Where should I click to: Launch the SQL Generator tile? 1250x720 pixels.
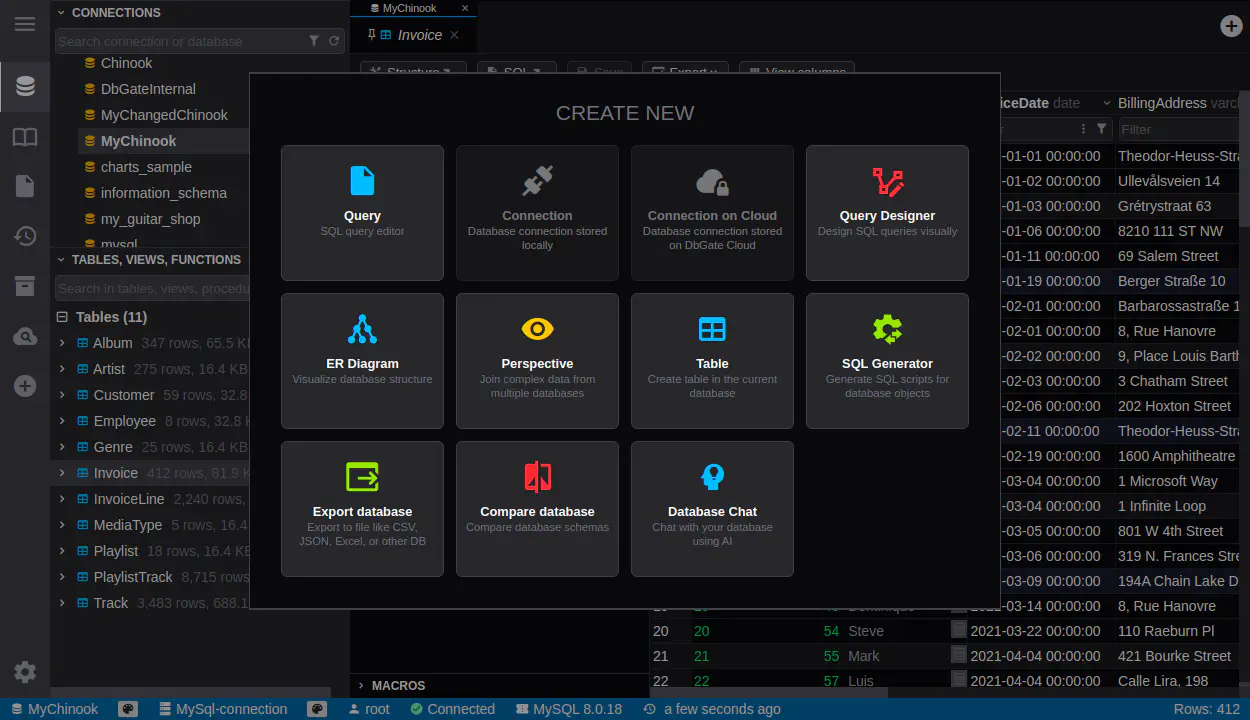point(887,360)
